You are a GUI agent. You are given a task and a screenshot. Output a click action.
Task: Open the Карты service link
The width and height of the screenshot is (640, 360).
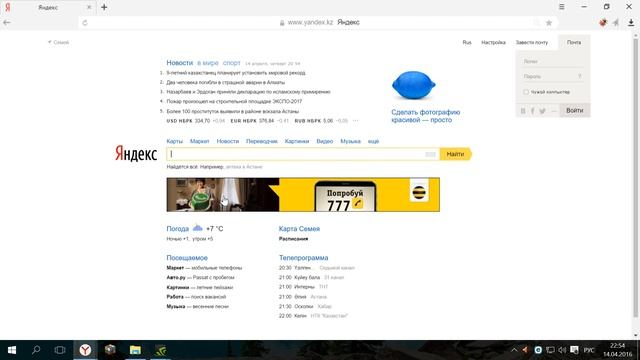(175, 141)
